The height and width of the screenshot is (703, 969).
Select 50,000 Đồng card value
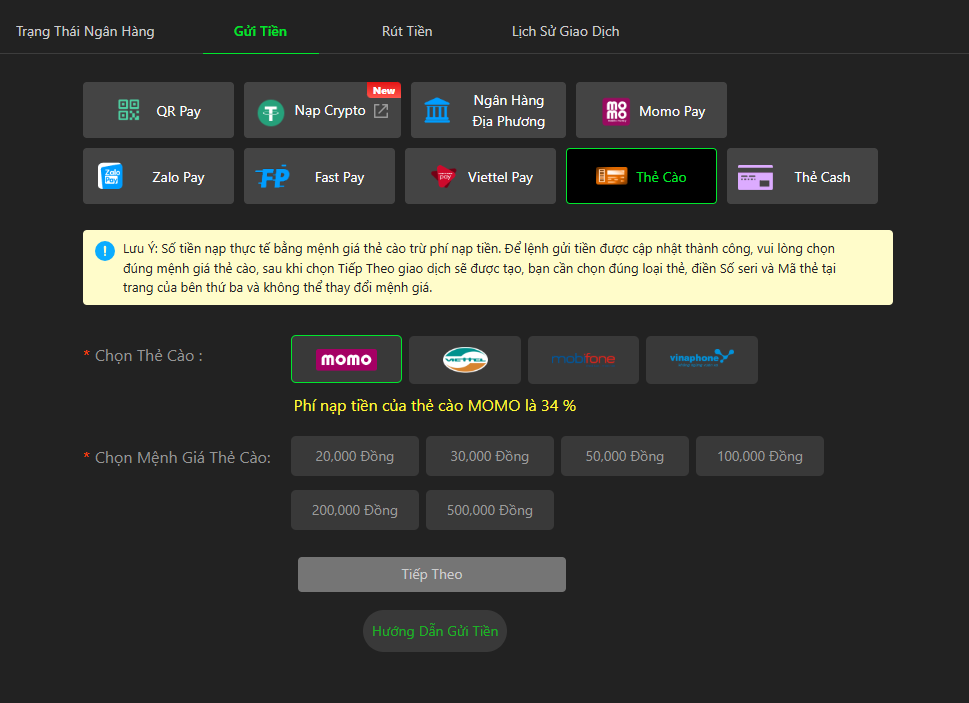click(625, 456)
